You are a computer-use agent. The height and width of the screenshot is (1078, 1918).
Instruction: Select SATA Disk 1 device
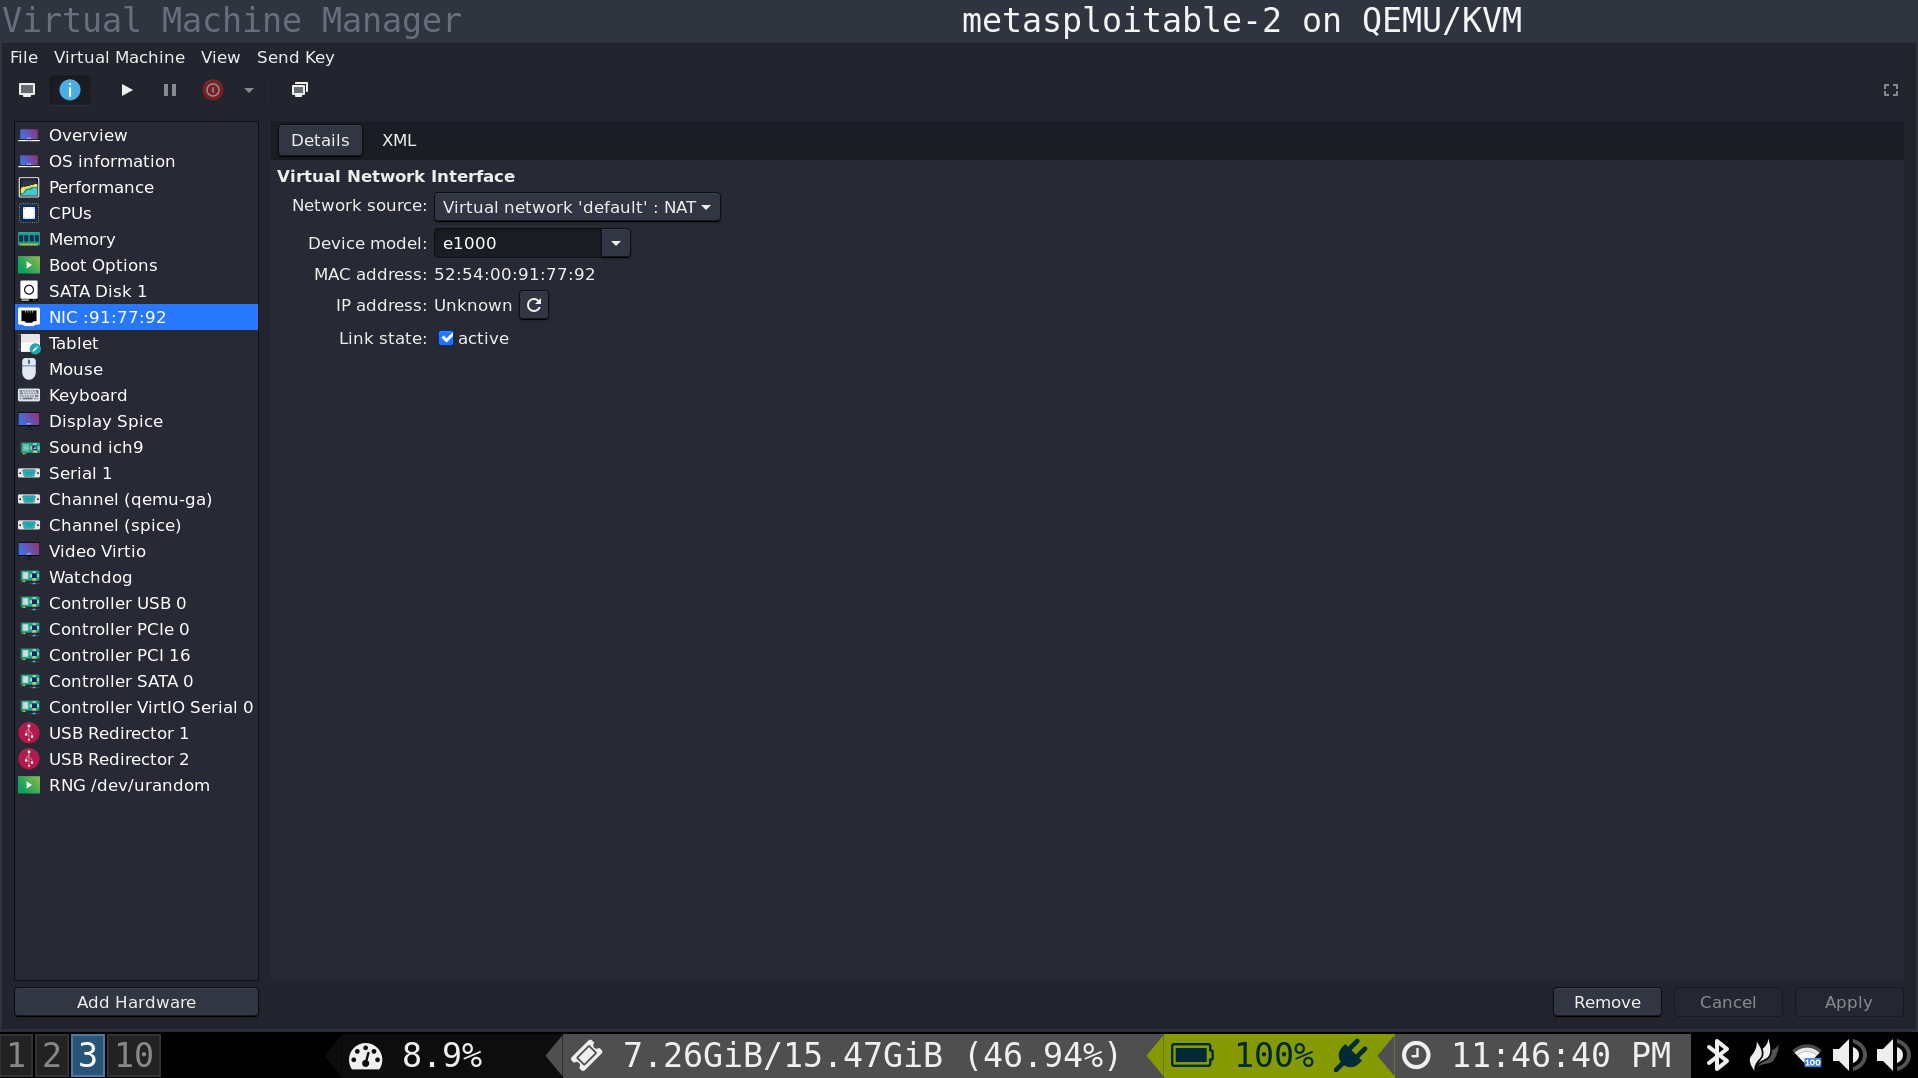click(x=136, y=291)
